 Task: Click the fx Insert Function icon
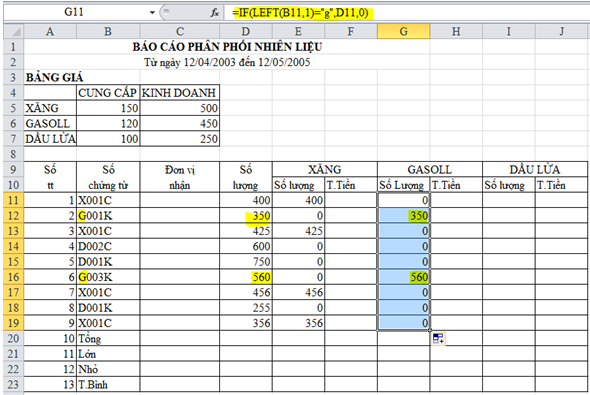[x=215, y=13]
